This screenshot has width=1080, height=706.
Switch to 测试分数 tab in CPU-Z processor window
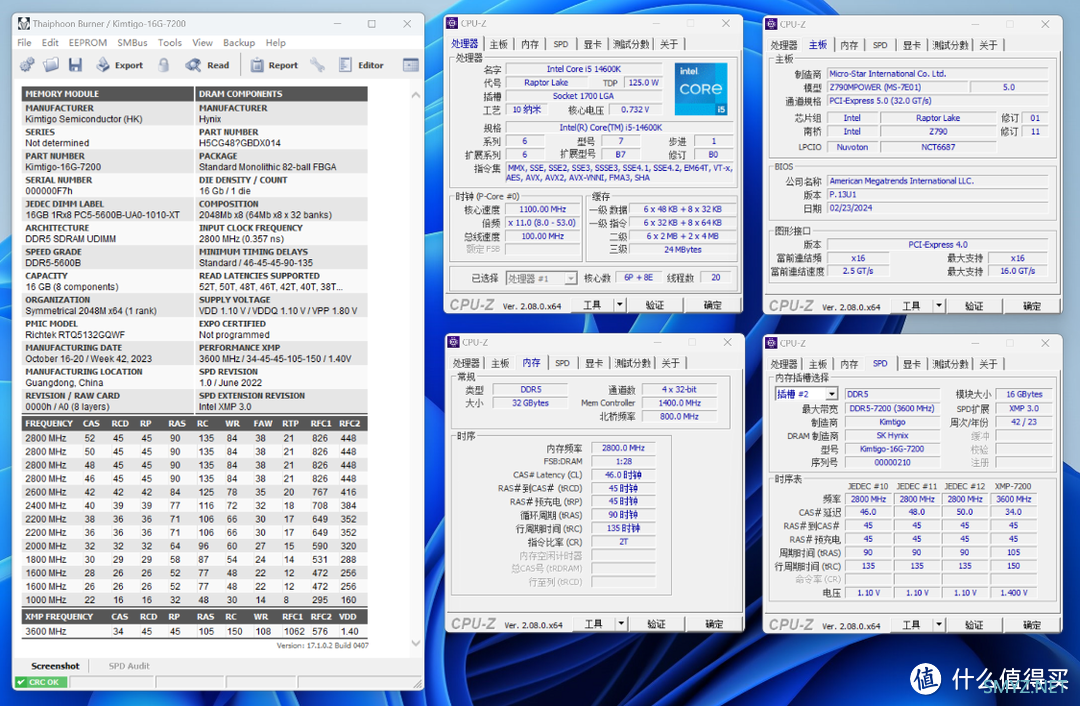[631, 44]
